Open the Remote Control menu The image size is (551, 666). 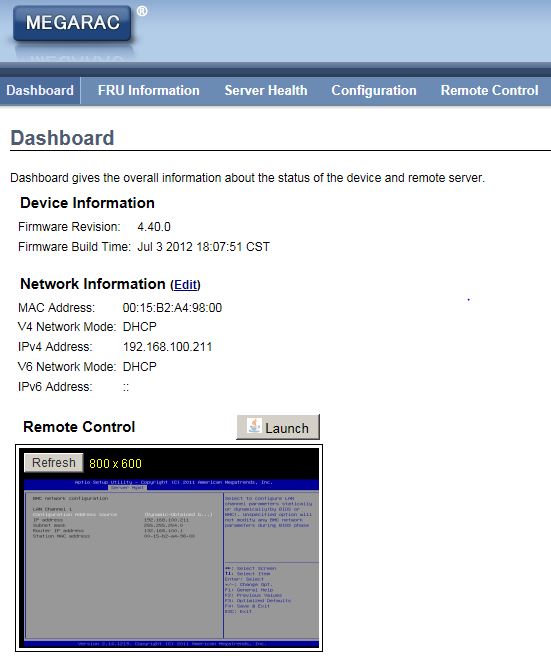pos(489,90)
